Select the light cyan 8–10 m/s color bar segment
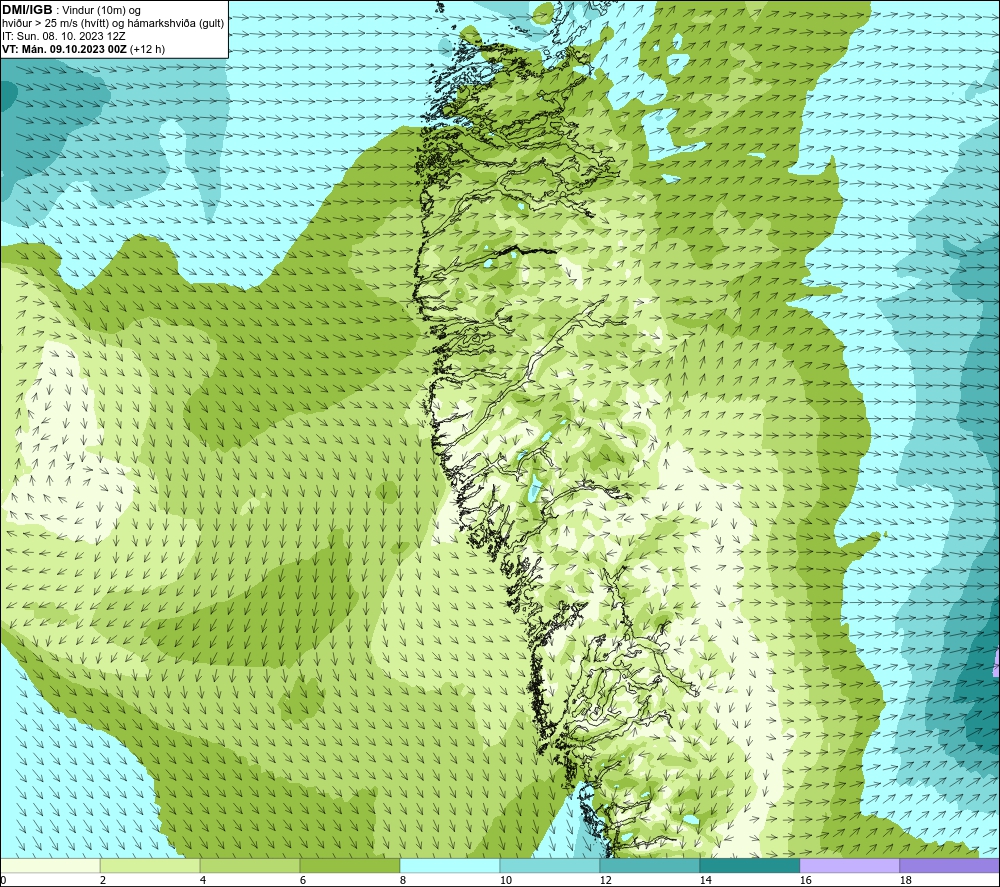The width and height of the screenshot is (1000, 887). point(450,865)
